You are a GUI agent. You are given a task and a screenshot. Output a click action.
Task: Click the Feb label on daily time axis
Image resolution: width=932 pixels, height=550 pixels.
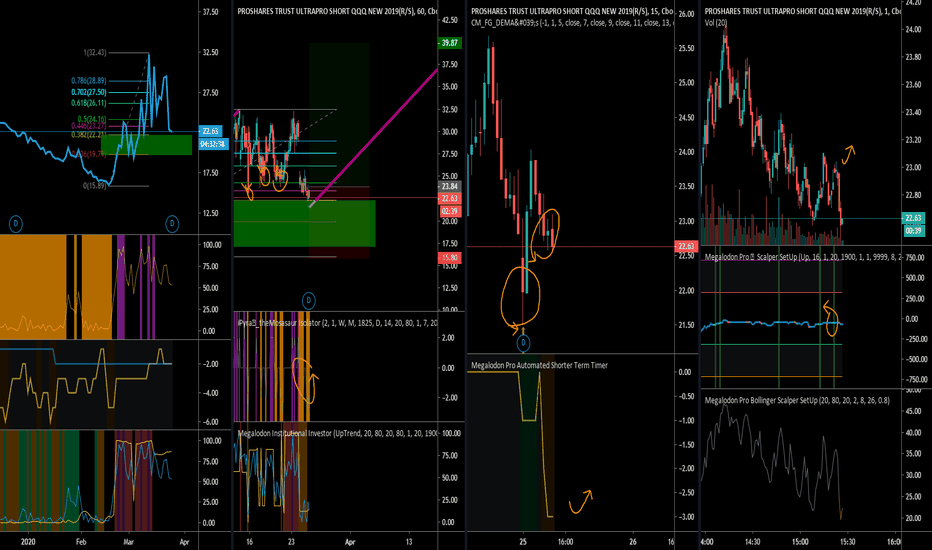pos(81,542)
